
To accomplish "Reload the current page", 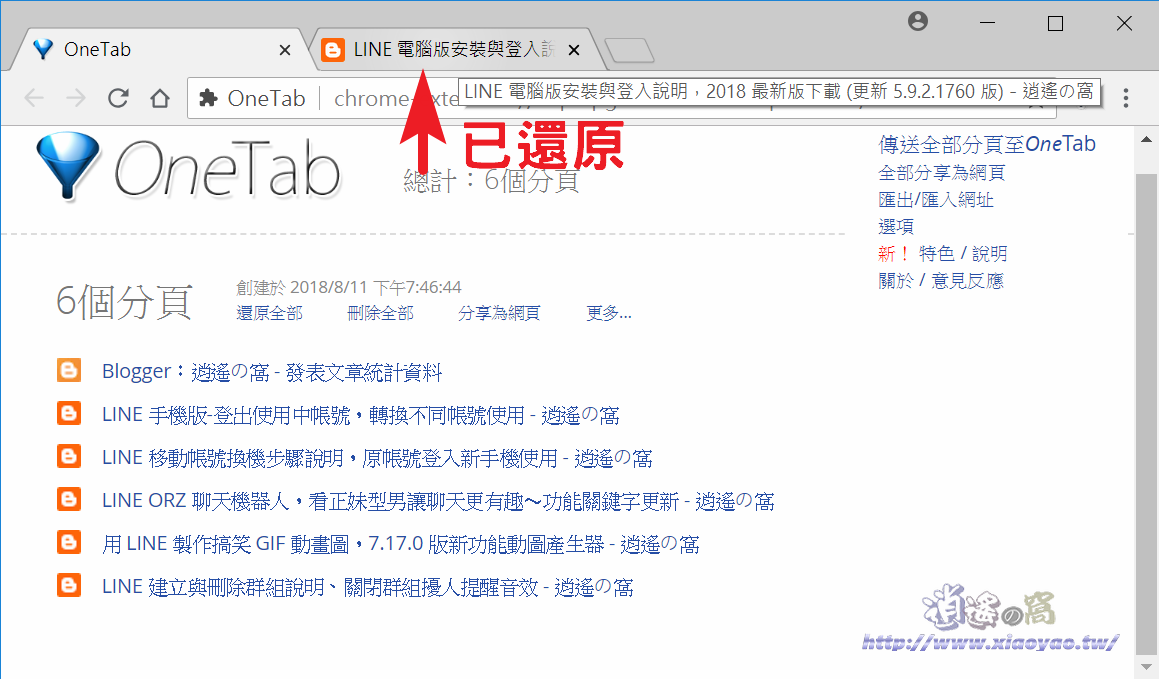I will point(118,98).
